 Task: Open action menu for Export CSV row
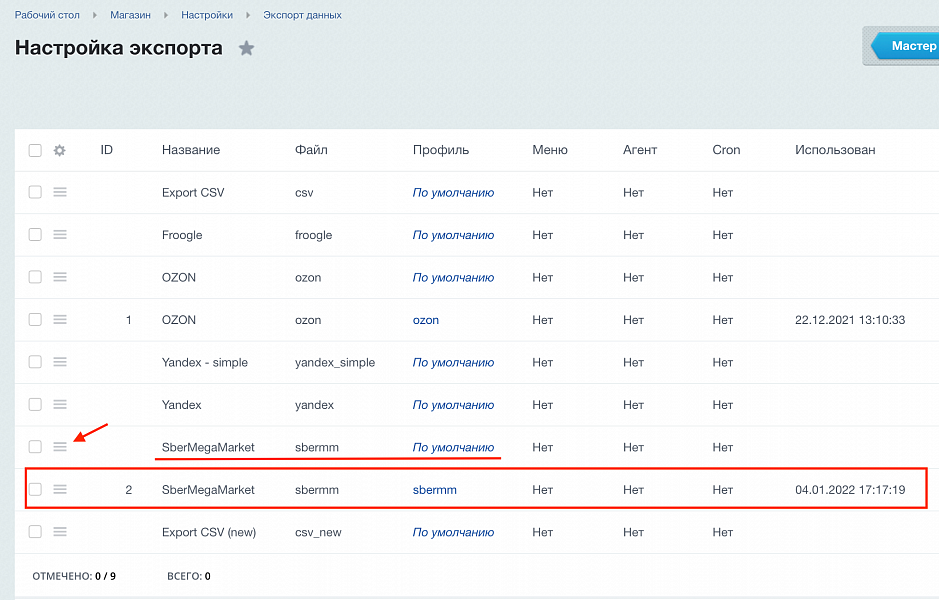[60, 192]
